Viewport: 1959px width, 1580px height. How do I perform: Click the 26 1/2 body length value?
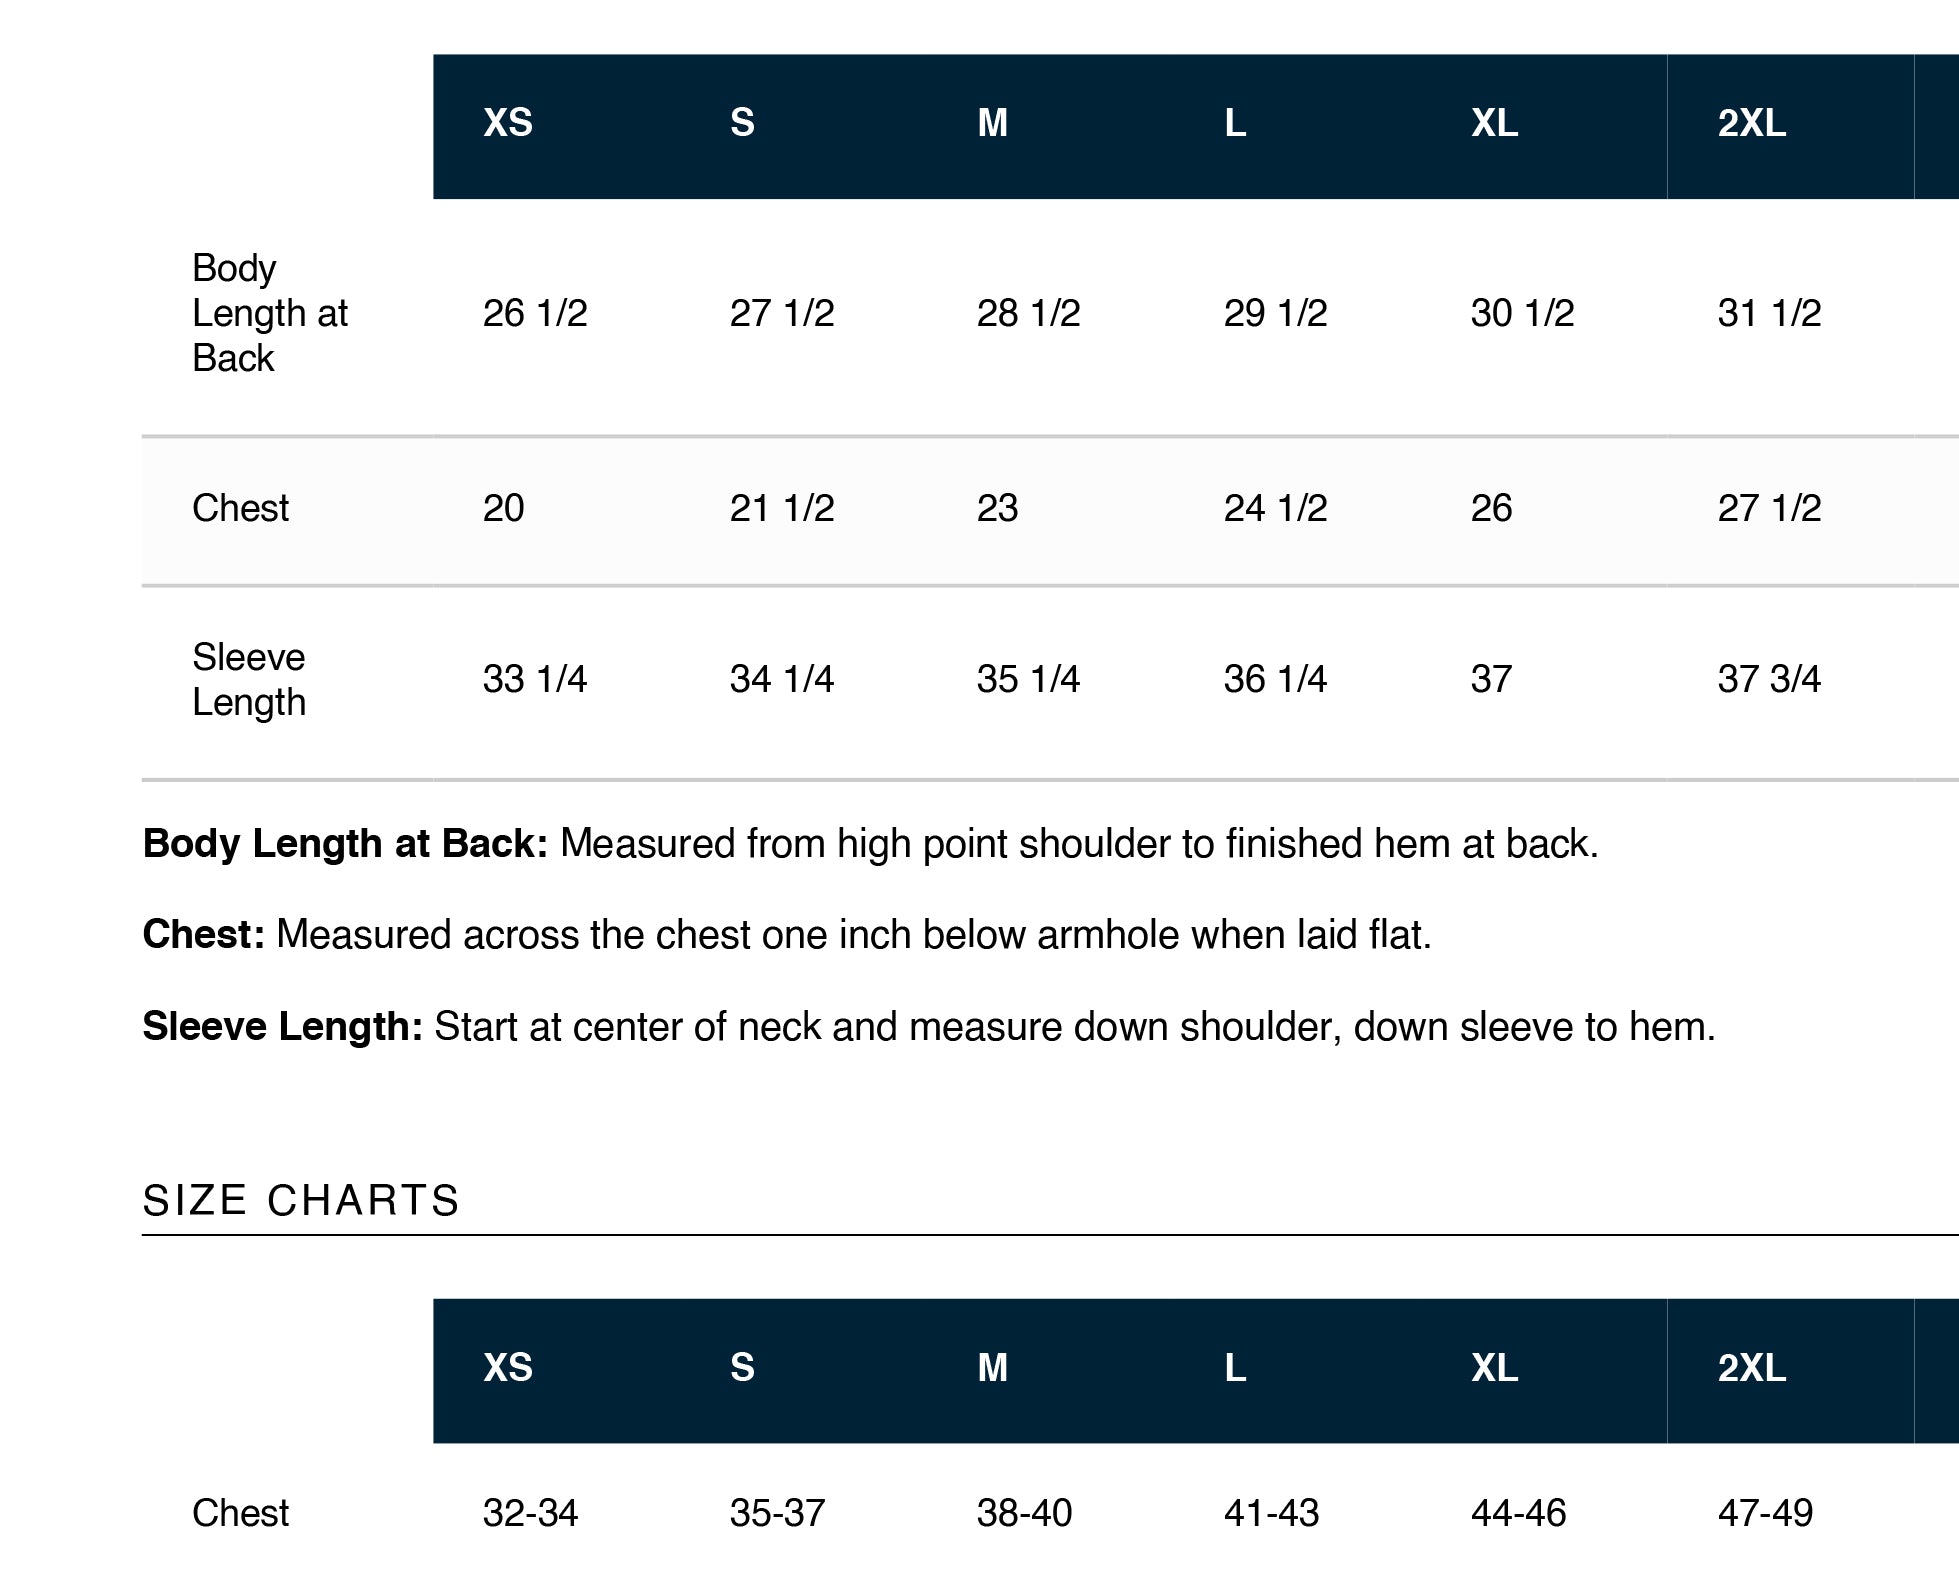[535, 313]
